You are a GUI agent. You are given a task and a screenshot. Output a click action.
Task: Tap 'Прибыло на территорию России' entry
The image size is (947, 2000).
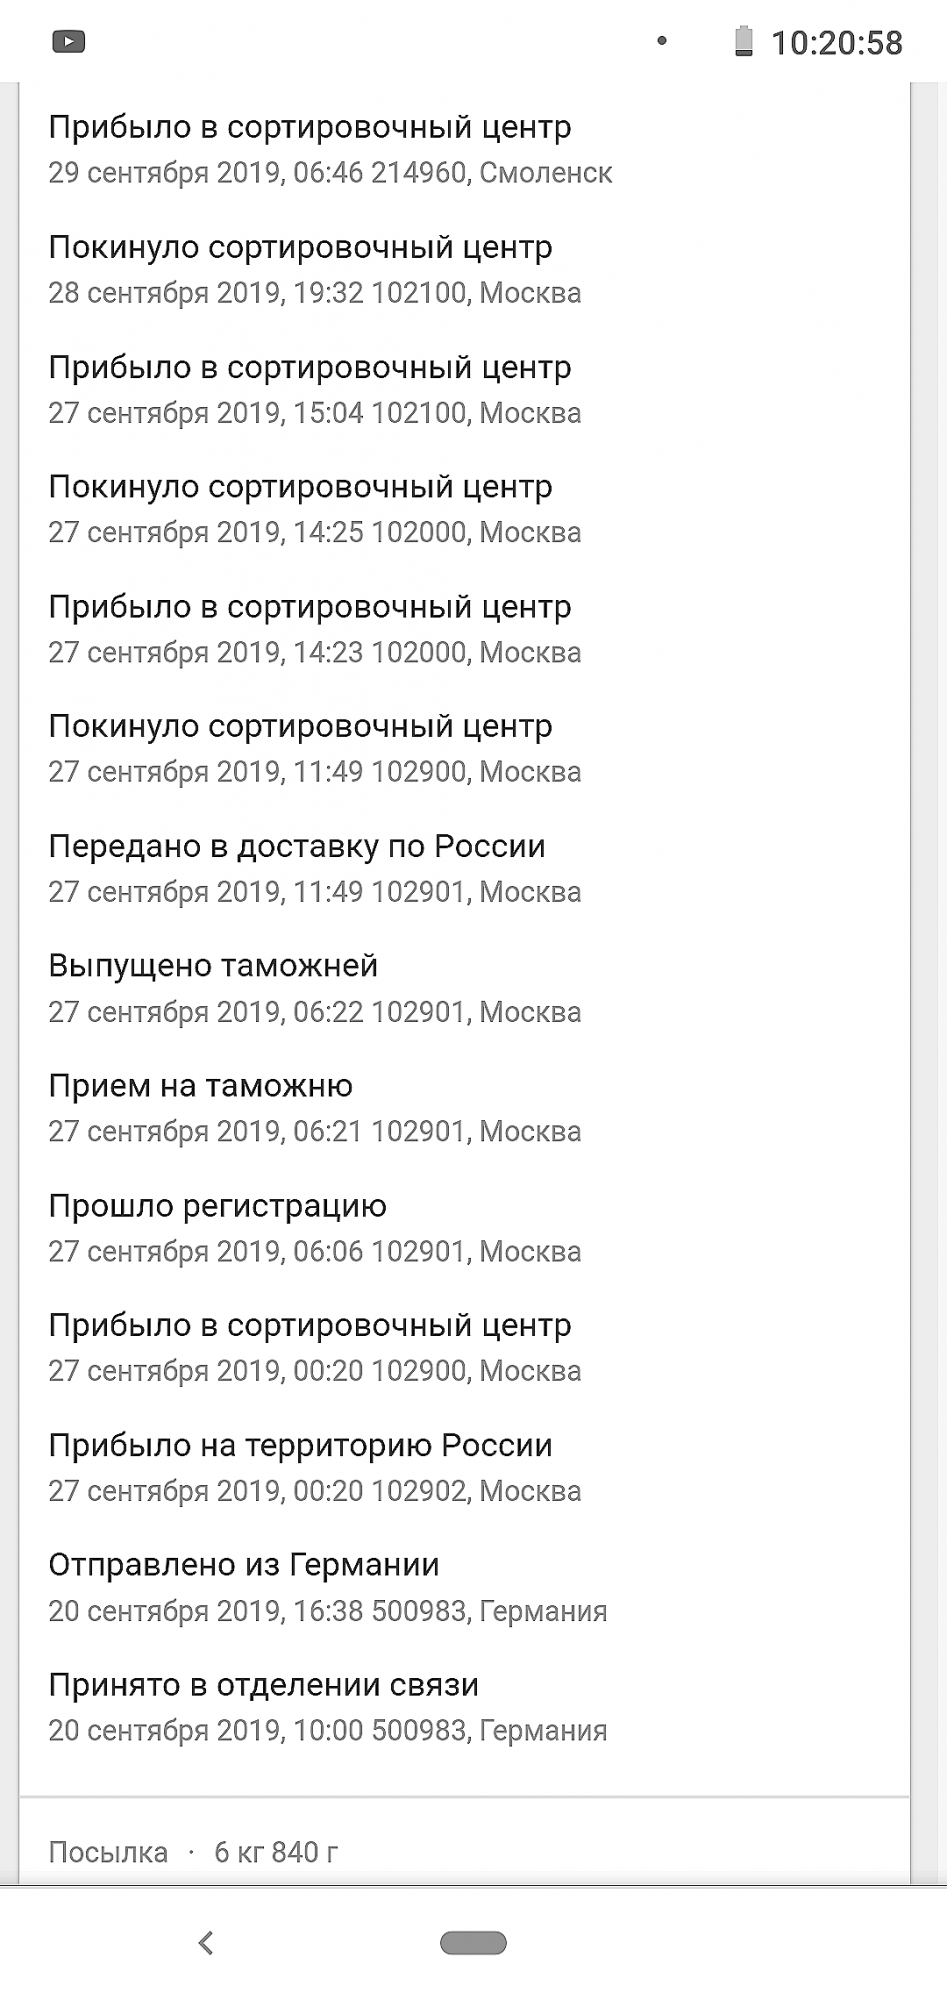[315, 1468]
